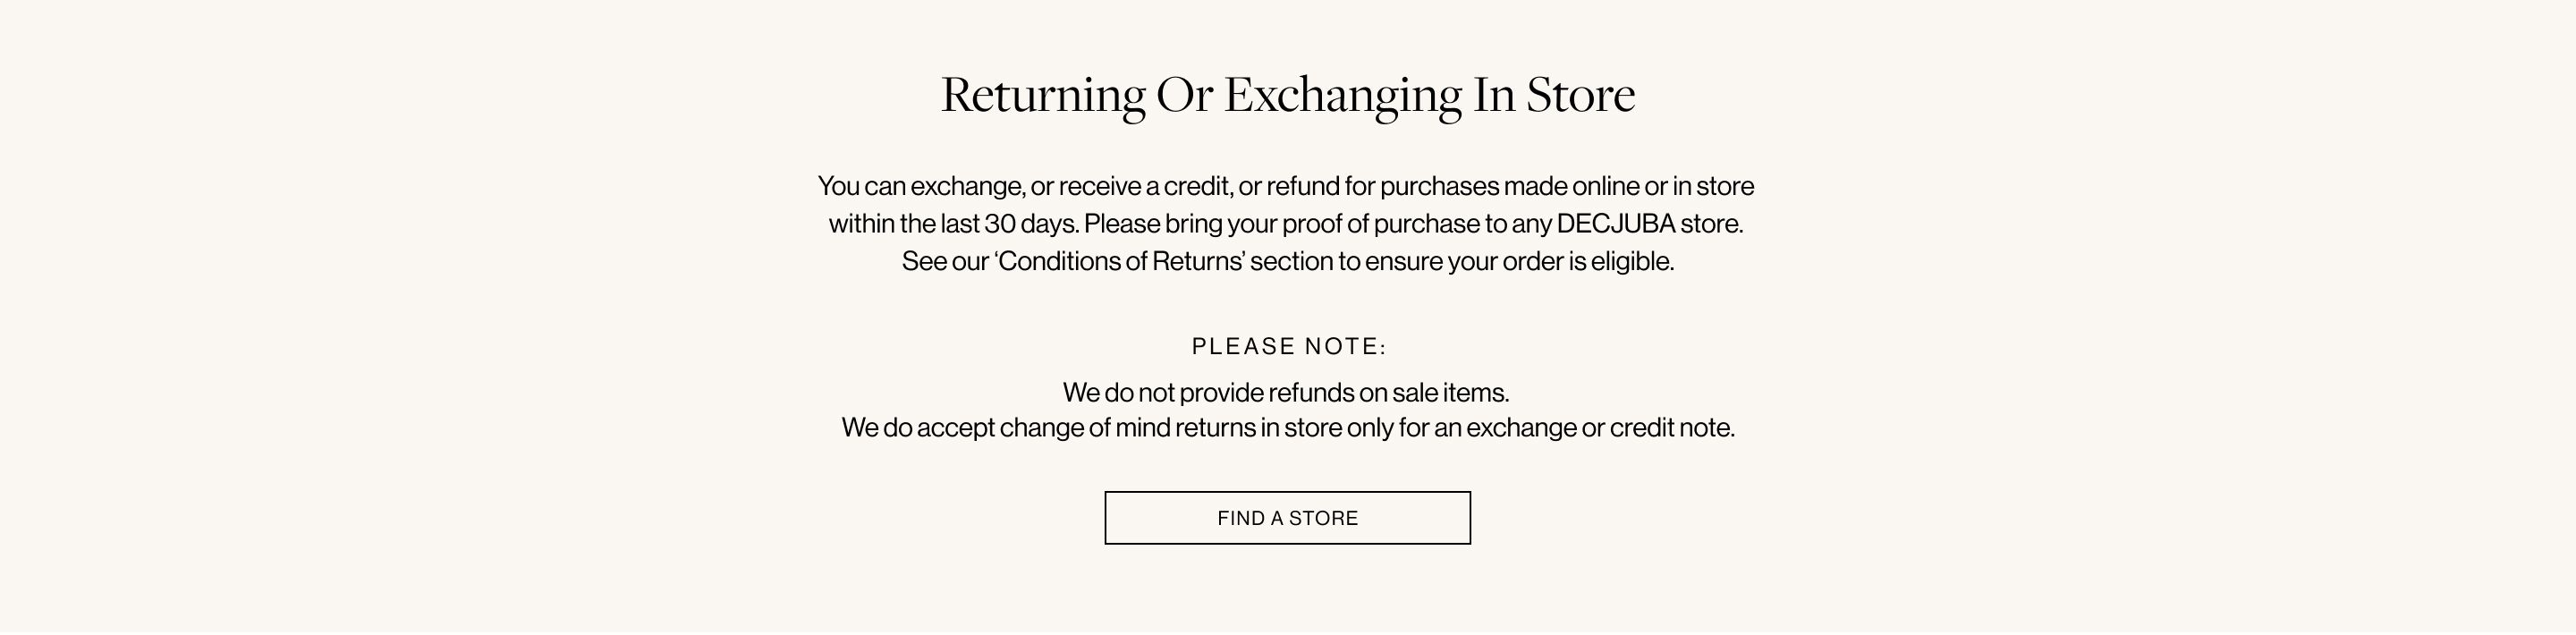
Task: Click the opening sentence about exchanges and refunds
Action: pos(1287,186)
